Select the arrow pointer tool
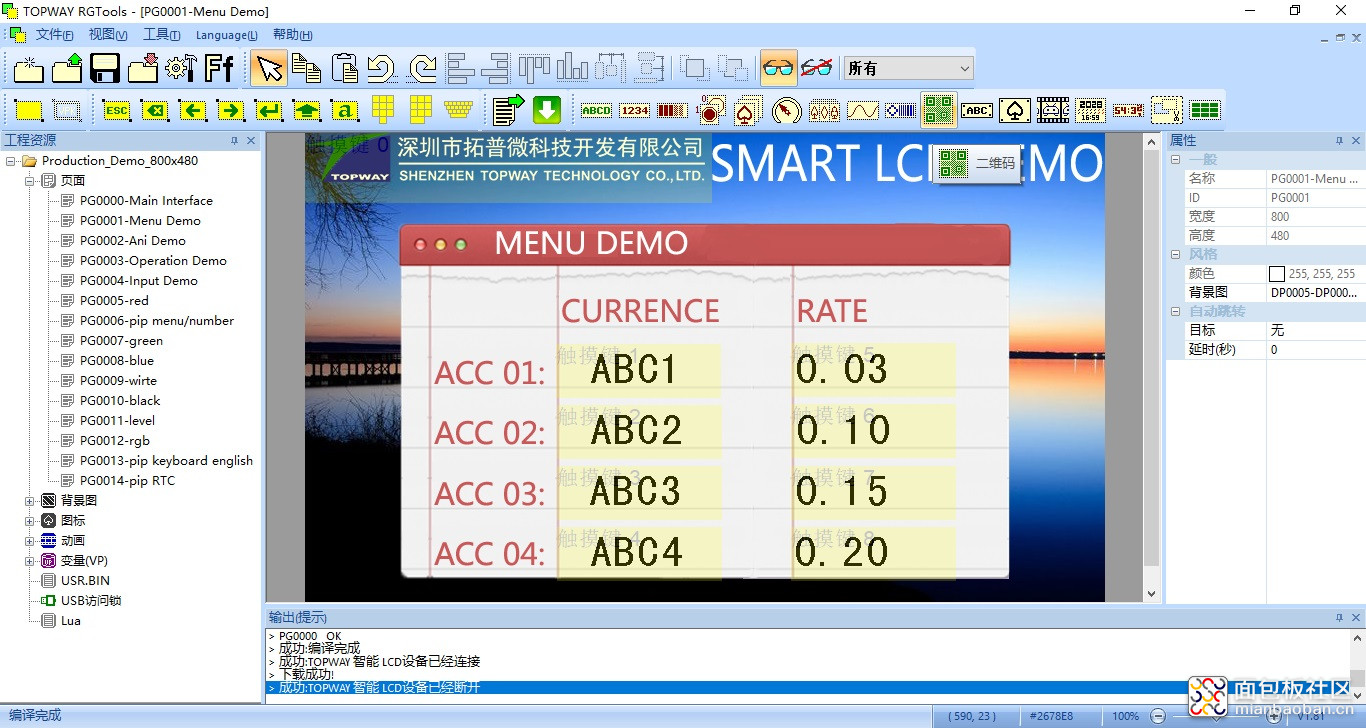 (268, 68)
